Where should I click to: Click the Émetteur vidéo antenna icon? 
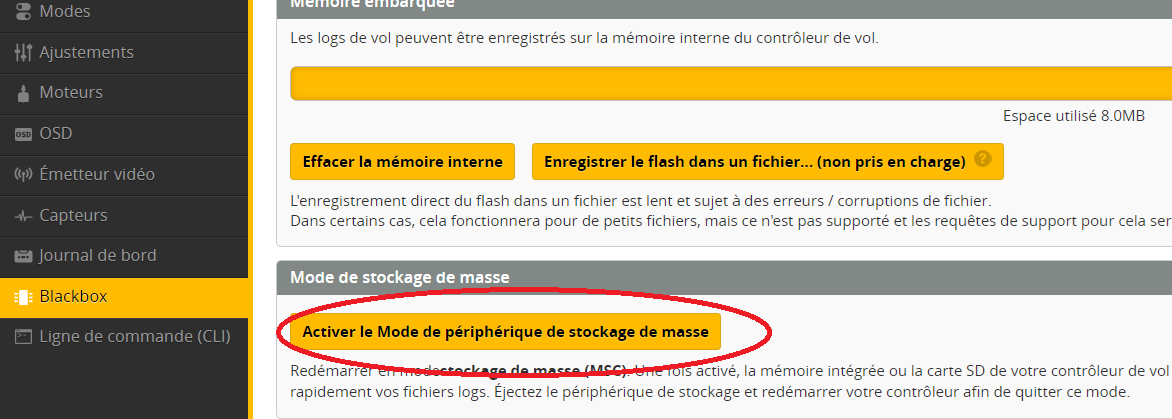click(x=22, y=175)
